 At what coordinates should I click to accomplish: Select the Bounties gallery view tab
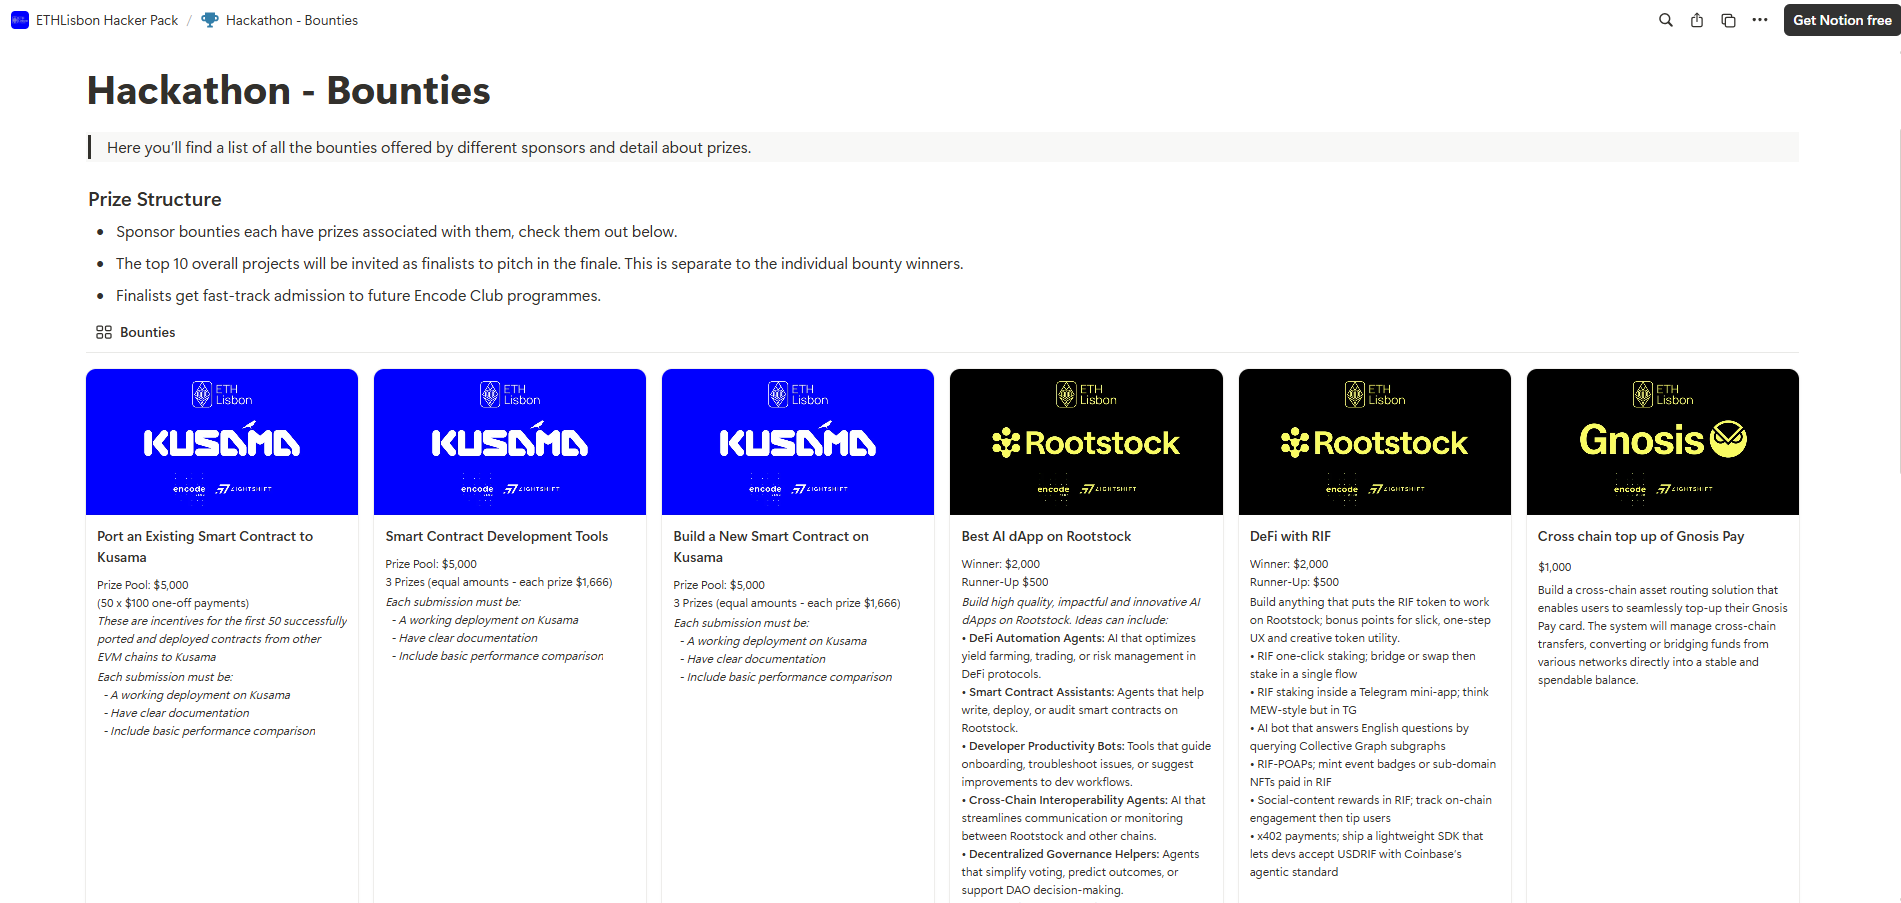(136, 332)
